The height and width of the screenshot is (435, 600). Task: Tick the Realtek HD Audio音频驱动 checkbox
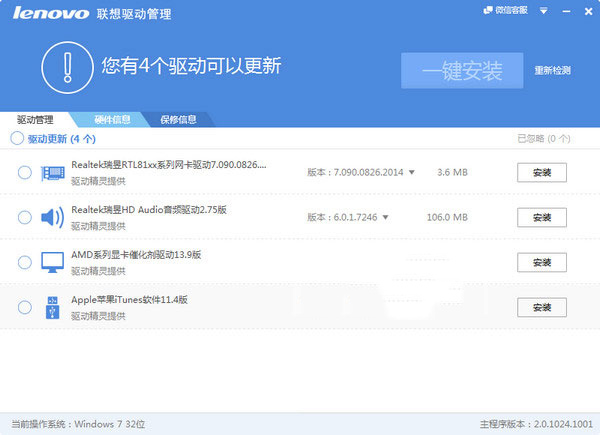pyautogui.click(x=25, y=217)
